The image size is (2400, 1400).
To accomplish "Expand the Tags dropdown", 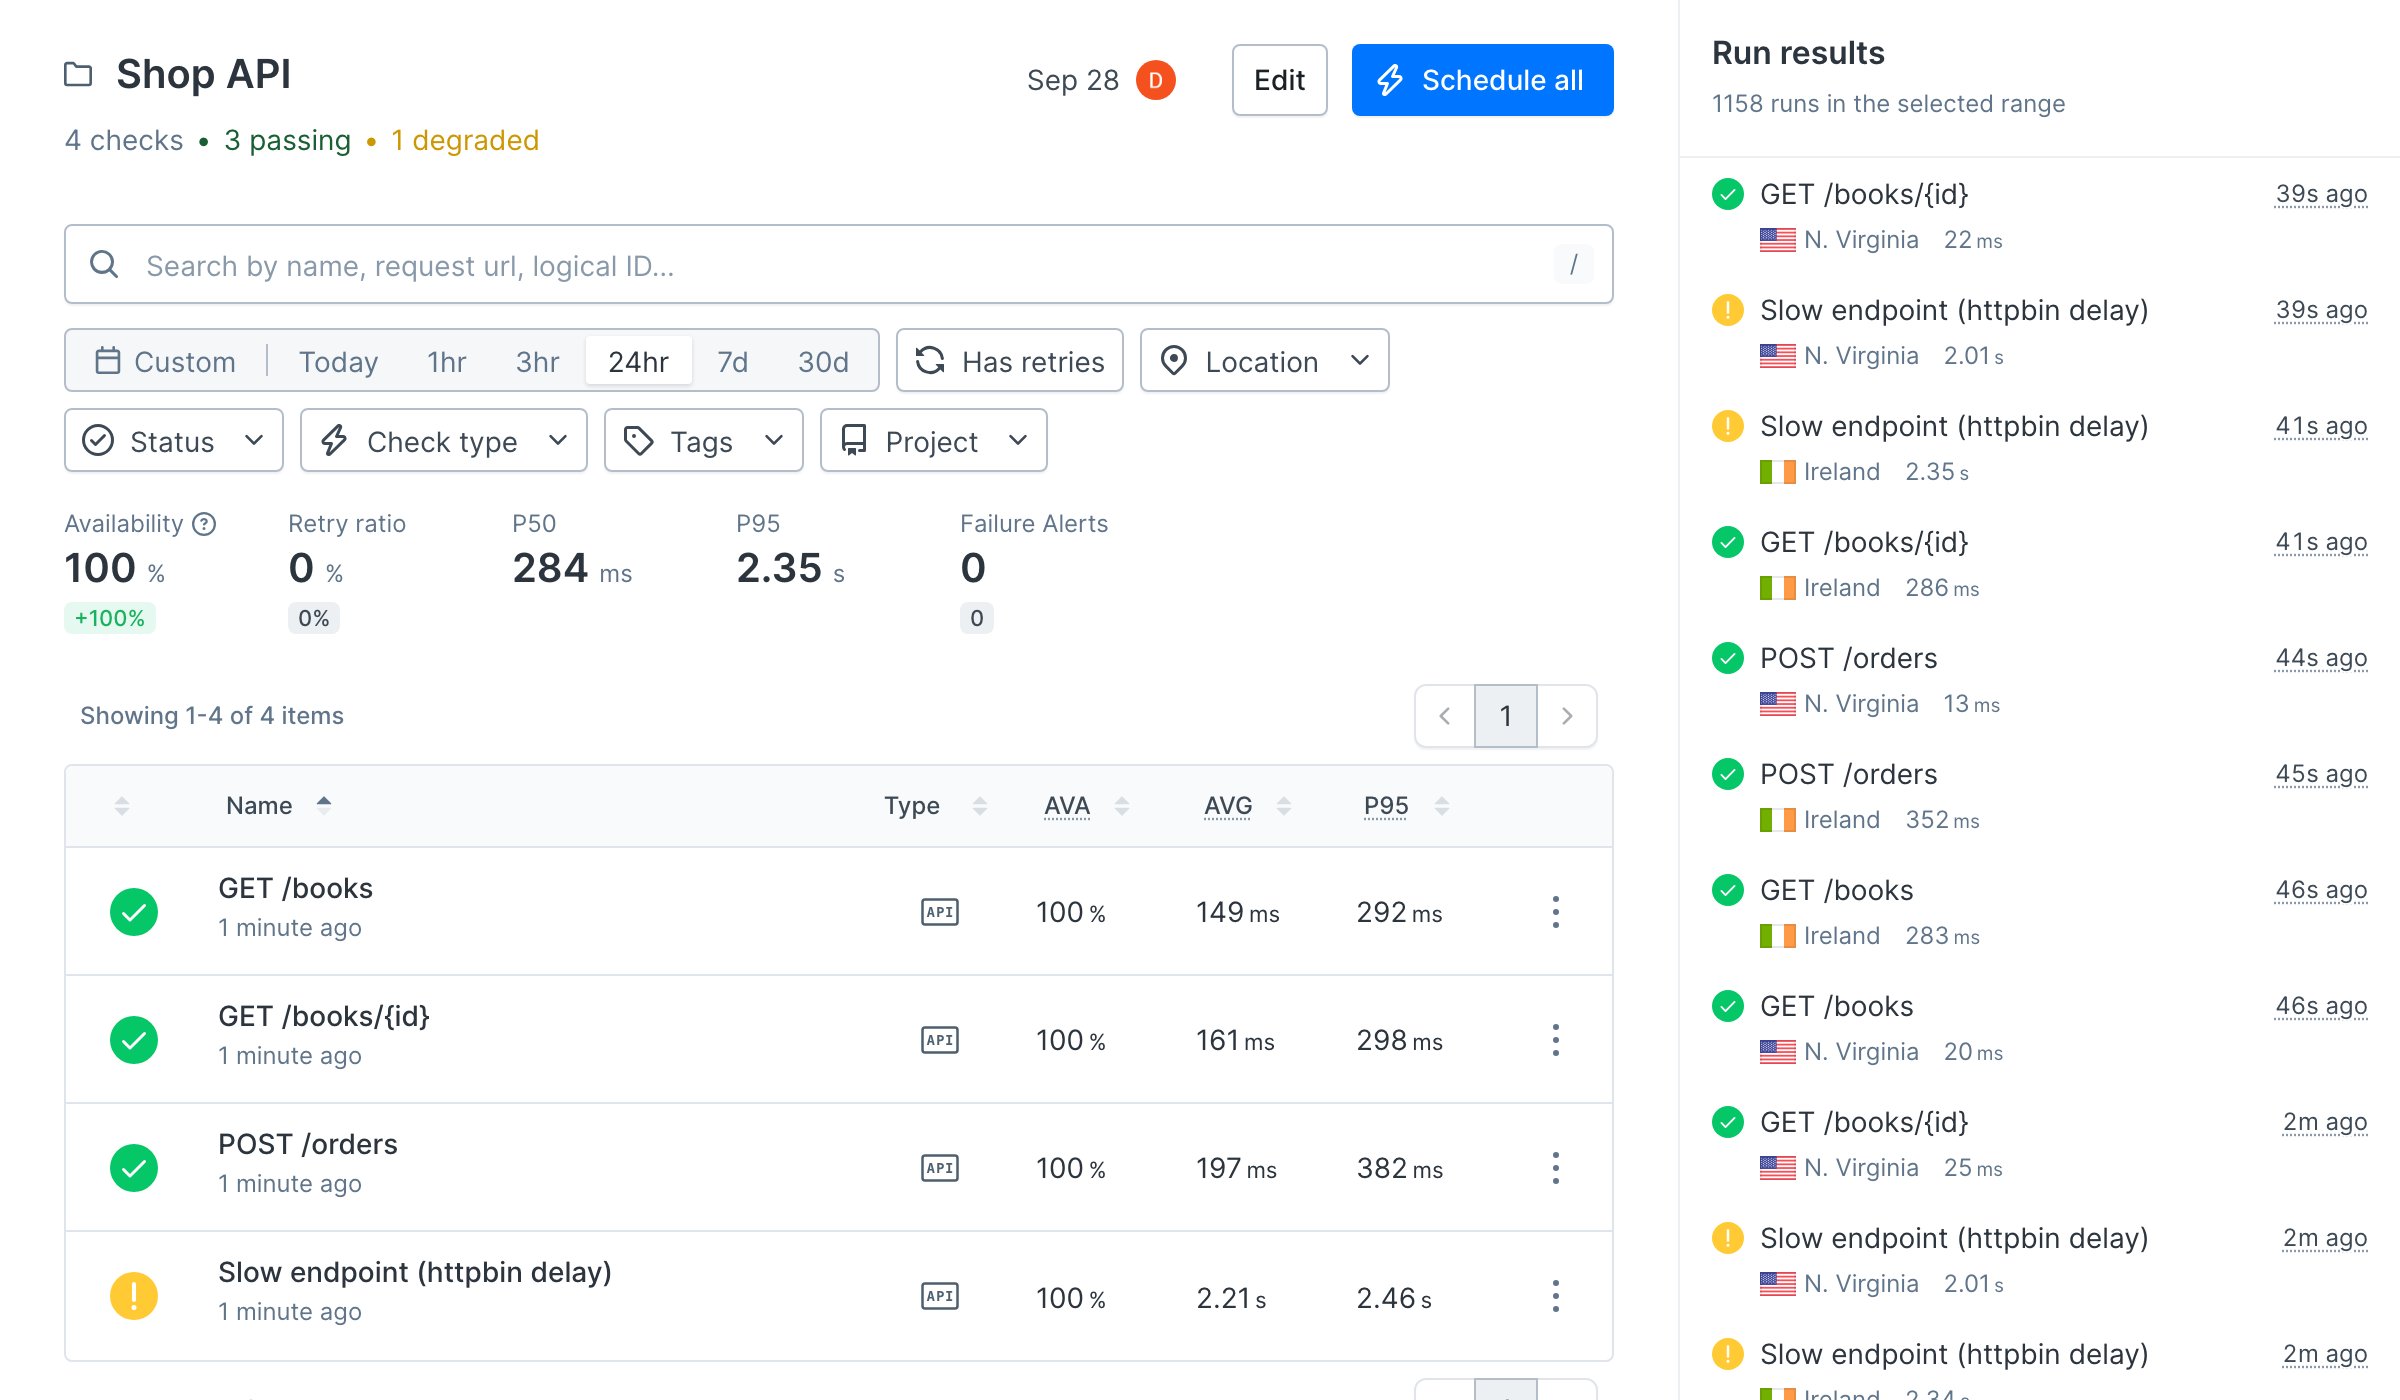I will [x=704, y=440].
